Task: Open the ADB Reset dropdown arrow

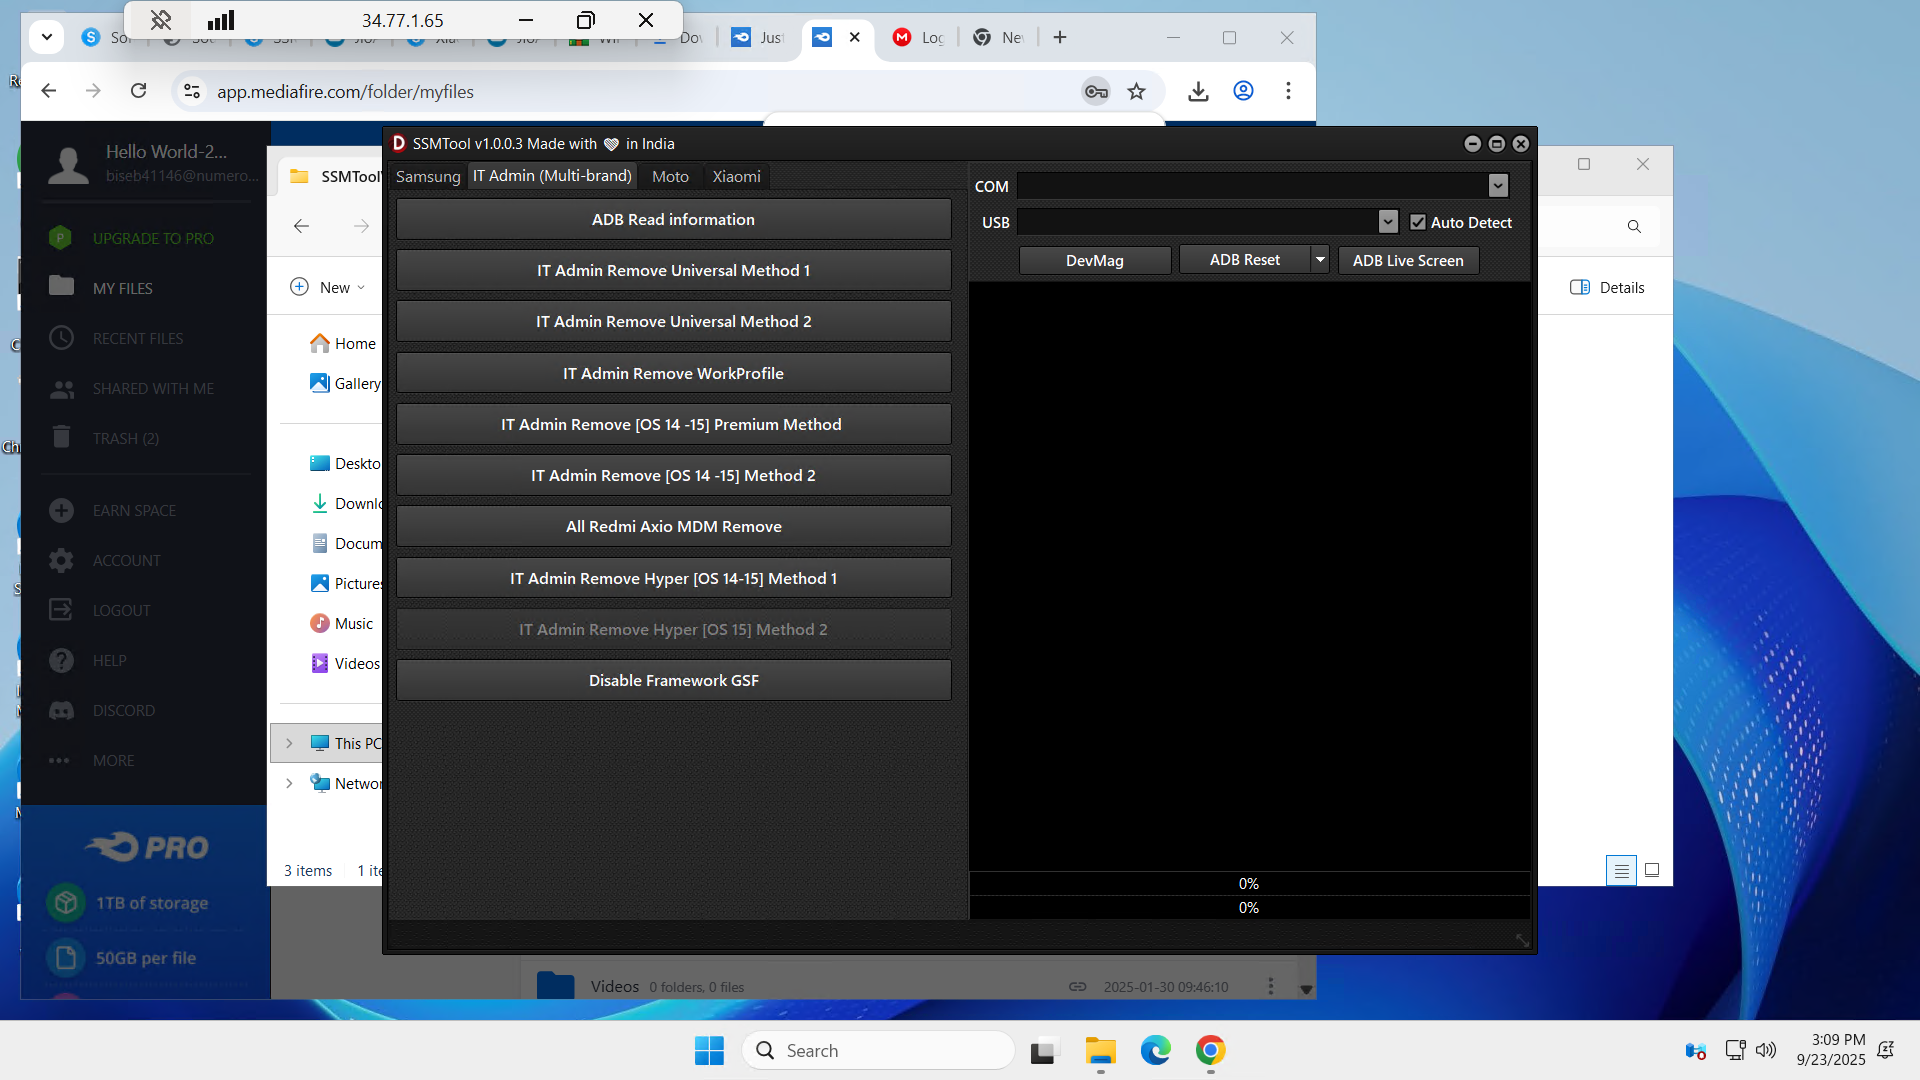Action: click(1320, 260)
